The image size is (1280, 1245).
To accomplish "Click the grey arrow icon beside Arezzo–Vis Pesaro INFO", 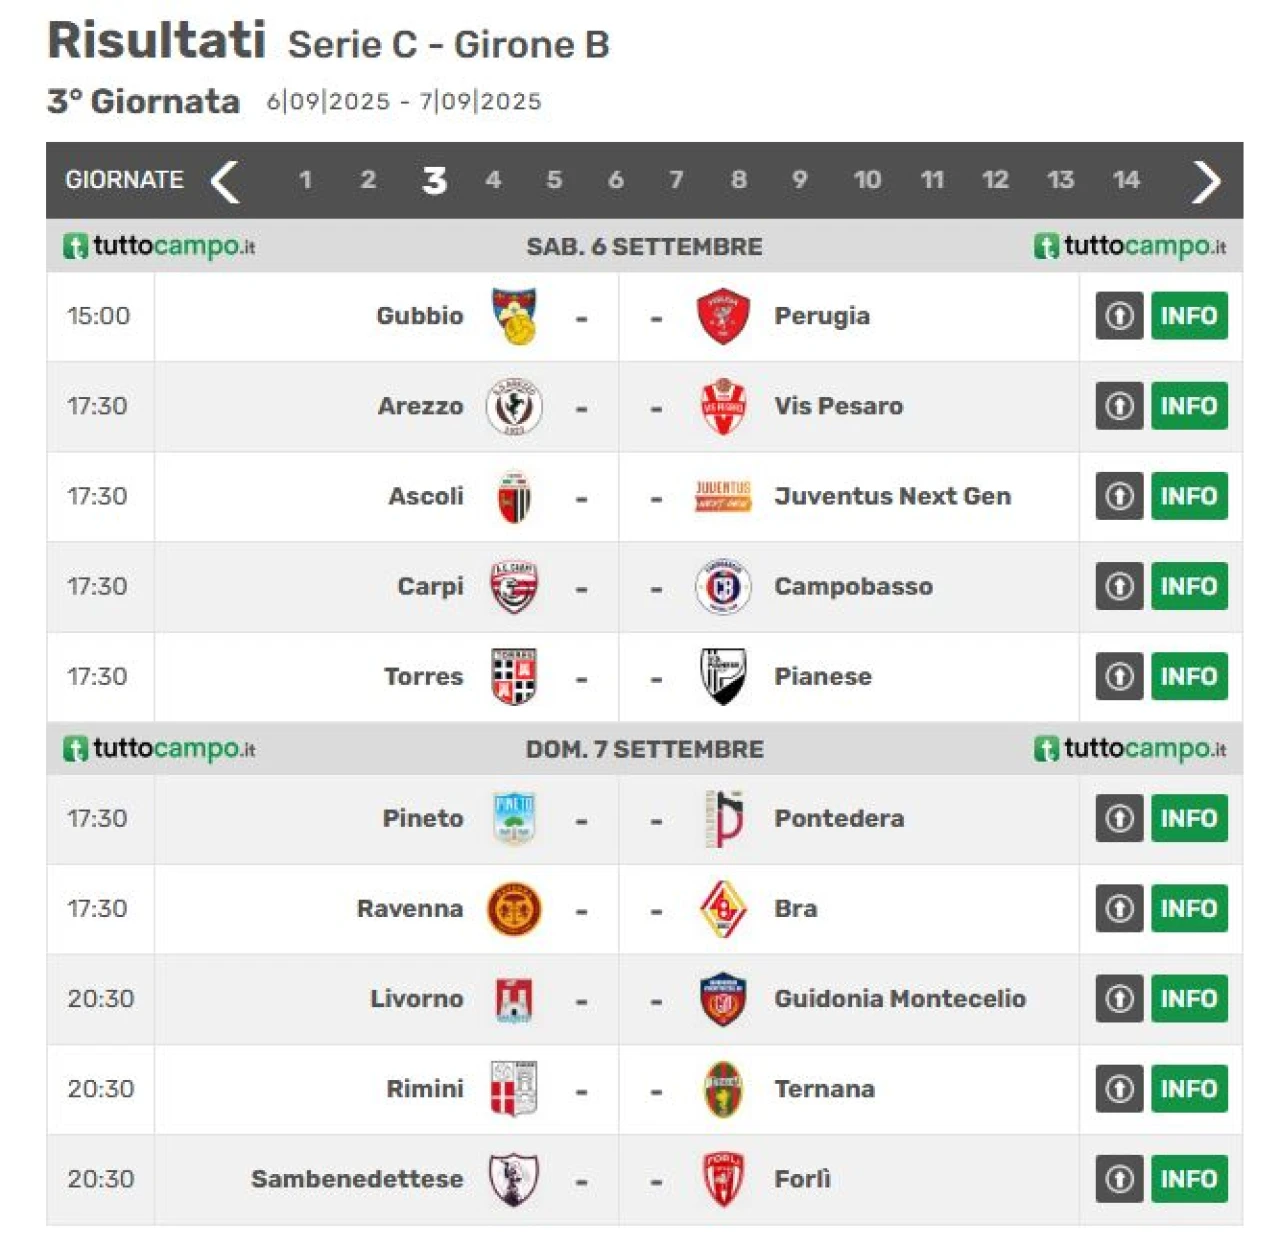I will tap(1119, 406).
